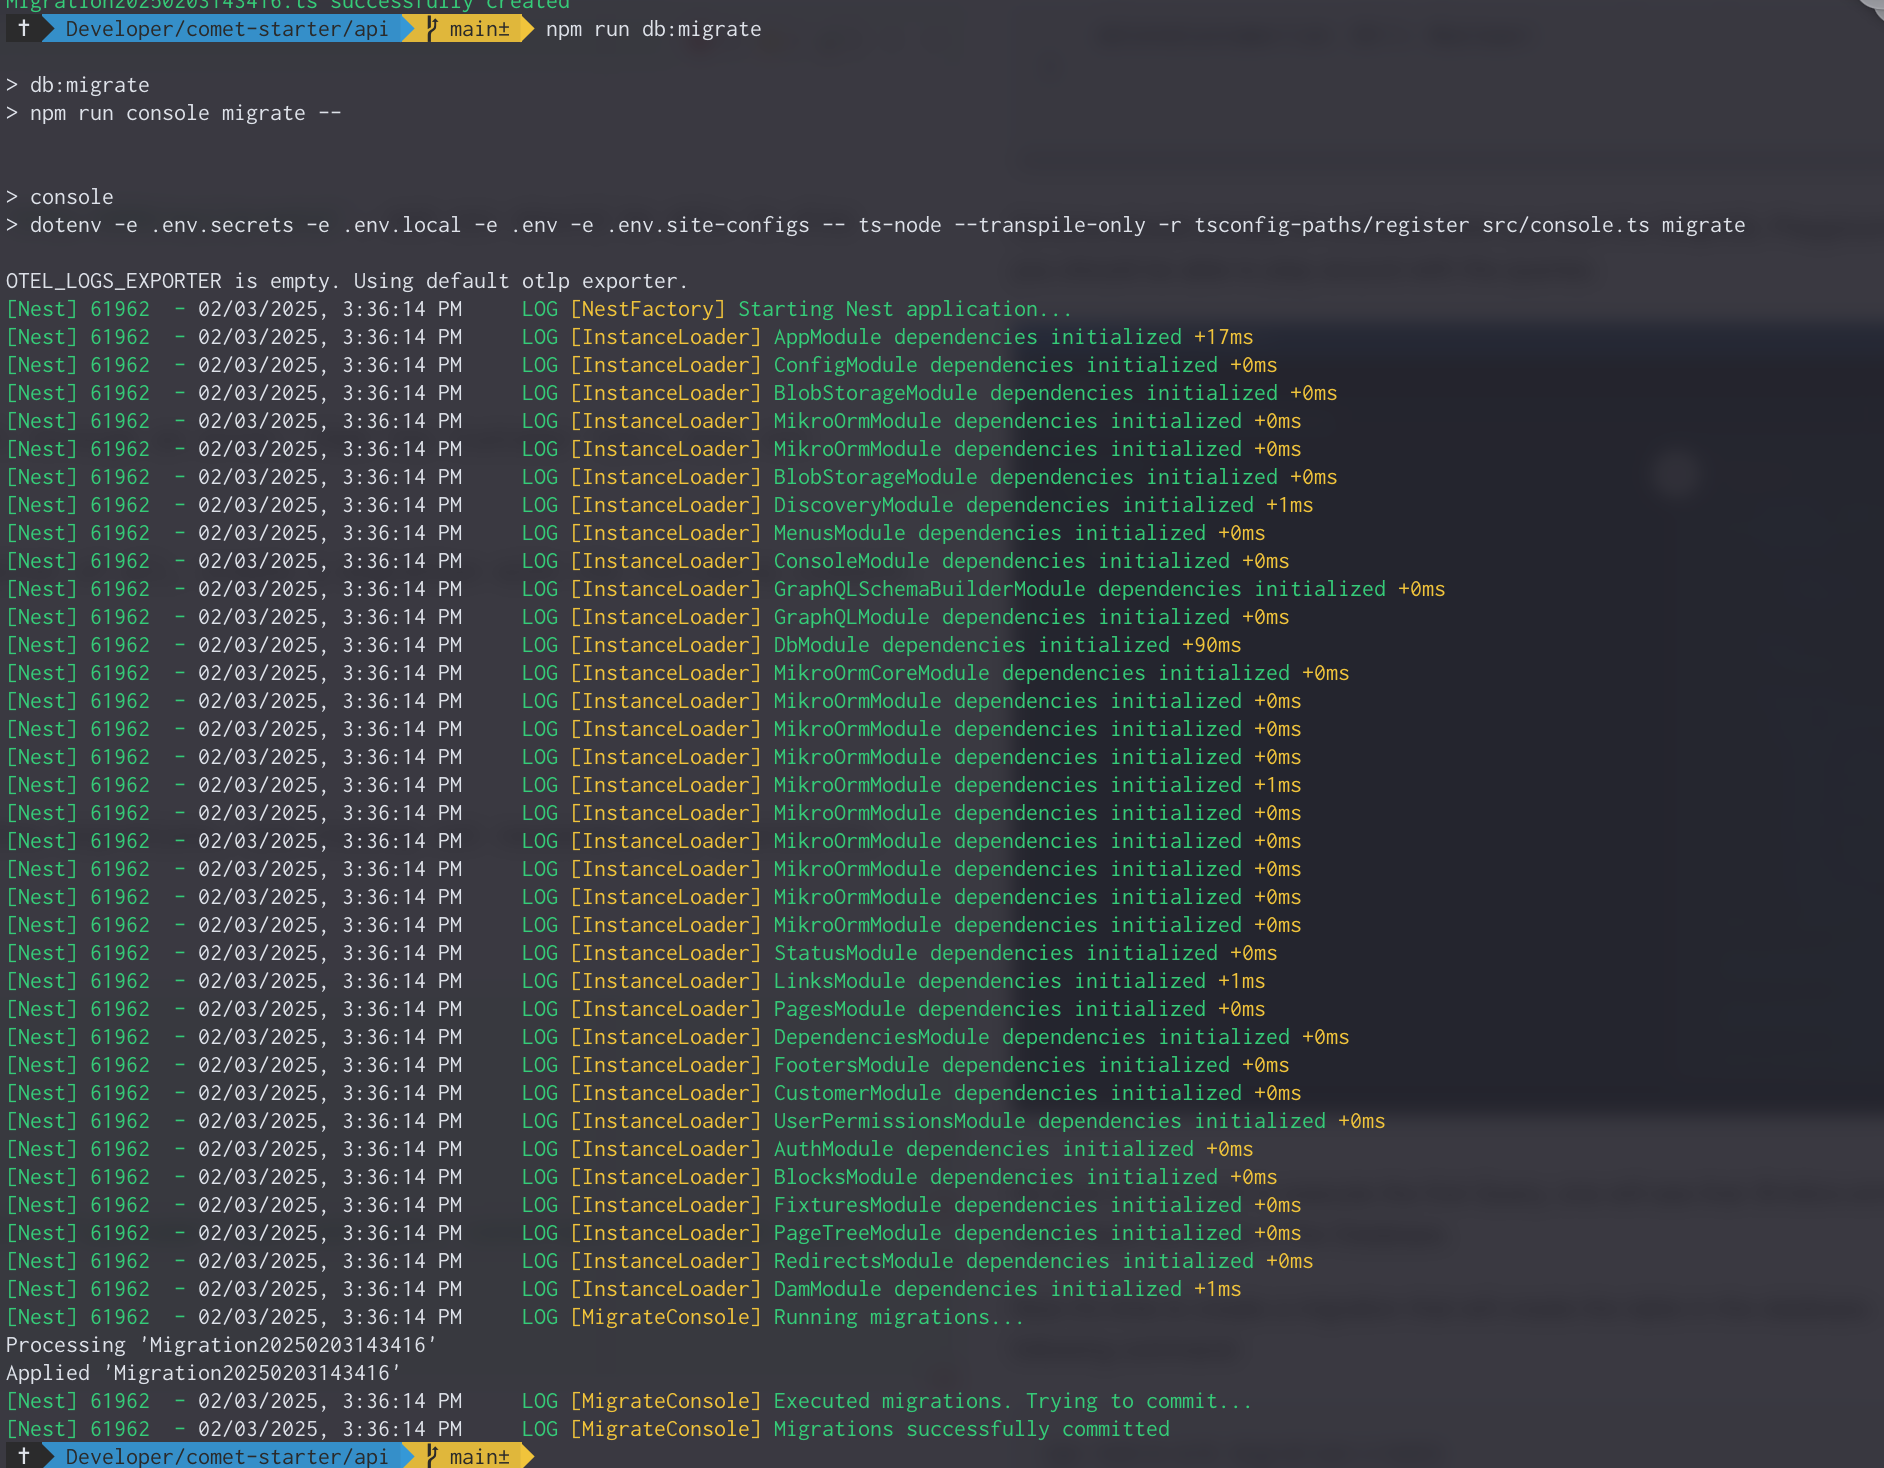
Task: Click the UserPermissionsModule log entry
Action: (1078, 1121)
